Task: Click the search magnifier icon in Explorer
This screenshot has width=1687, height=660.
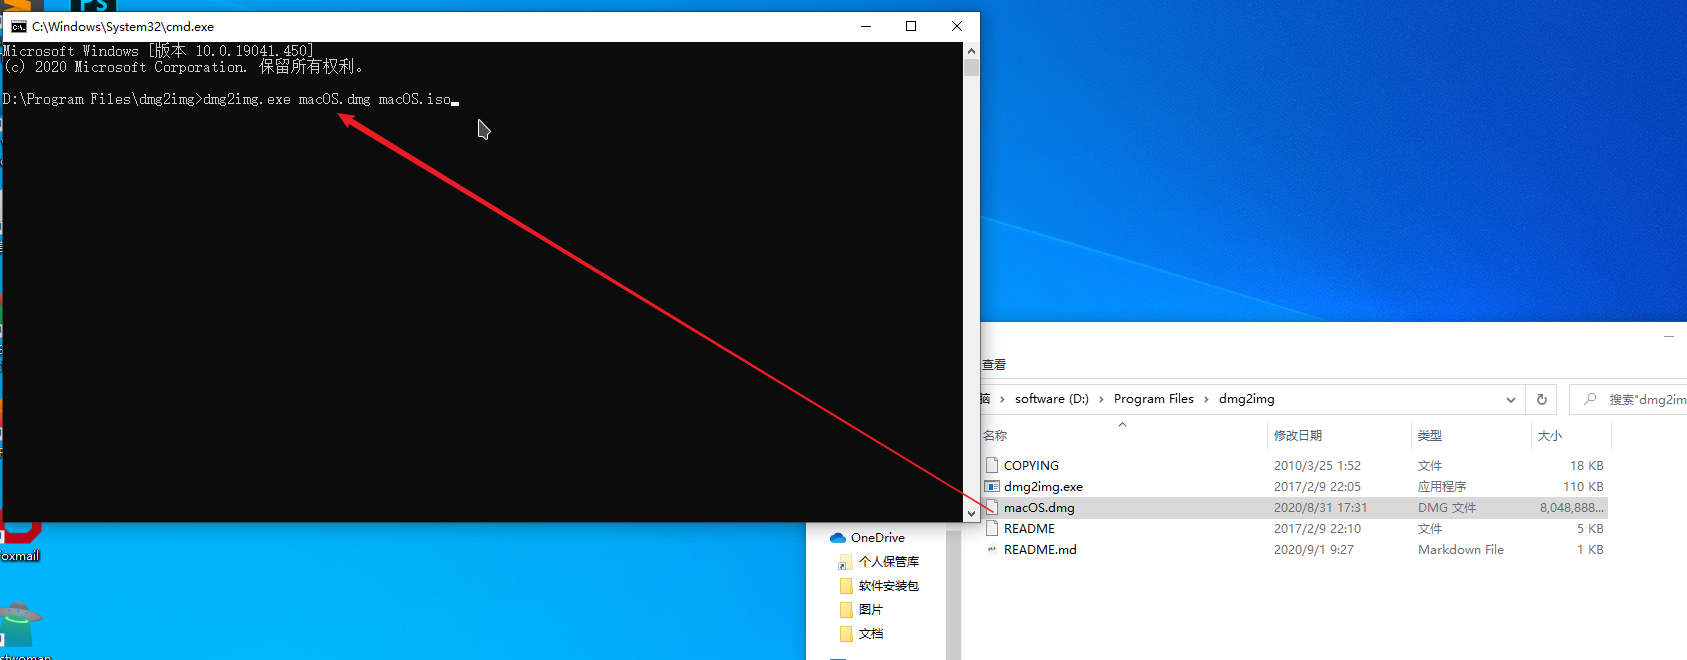Action: click(1590, 399)
